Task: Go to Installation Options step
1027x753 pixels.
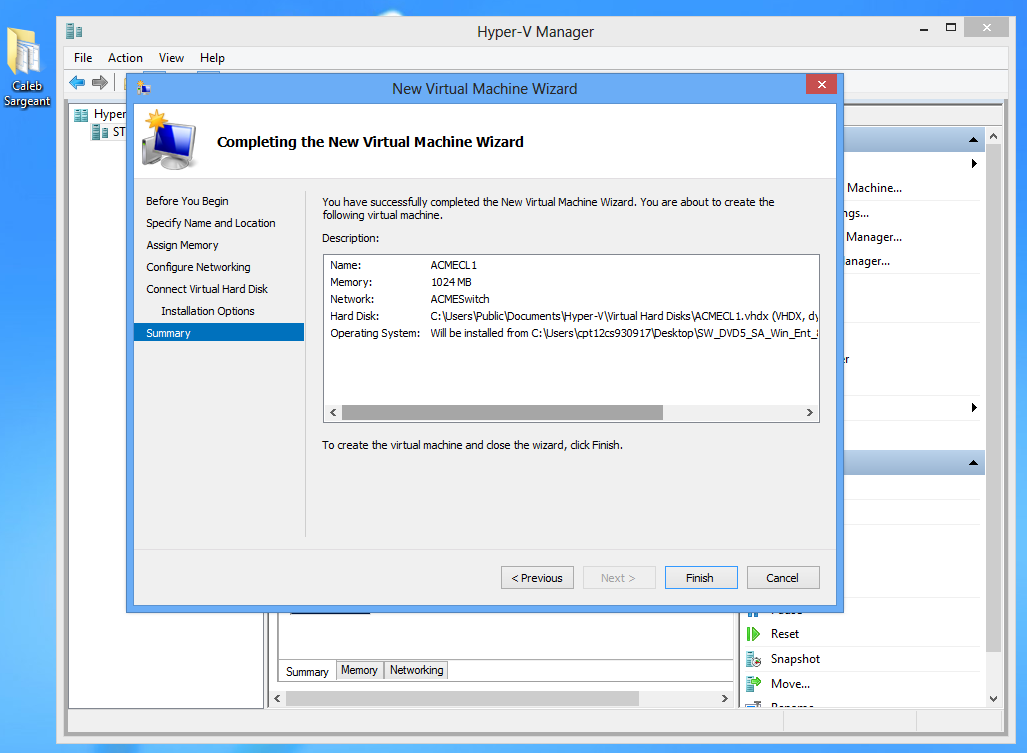Action: point(208,311)
